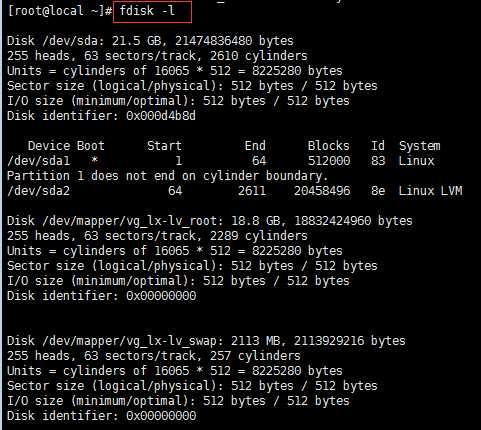Click the 2289 cylinders line

(157, 236)
